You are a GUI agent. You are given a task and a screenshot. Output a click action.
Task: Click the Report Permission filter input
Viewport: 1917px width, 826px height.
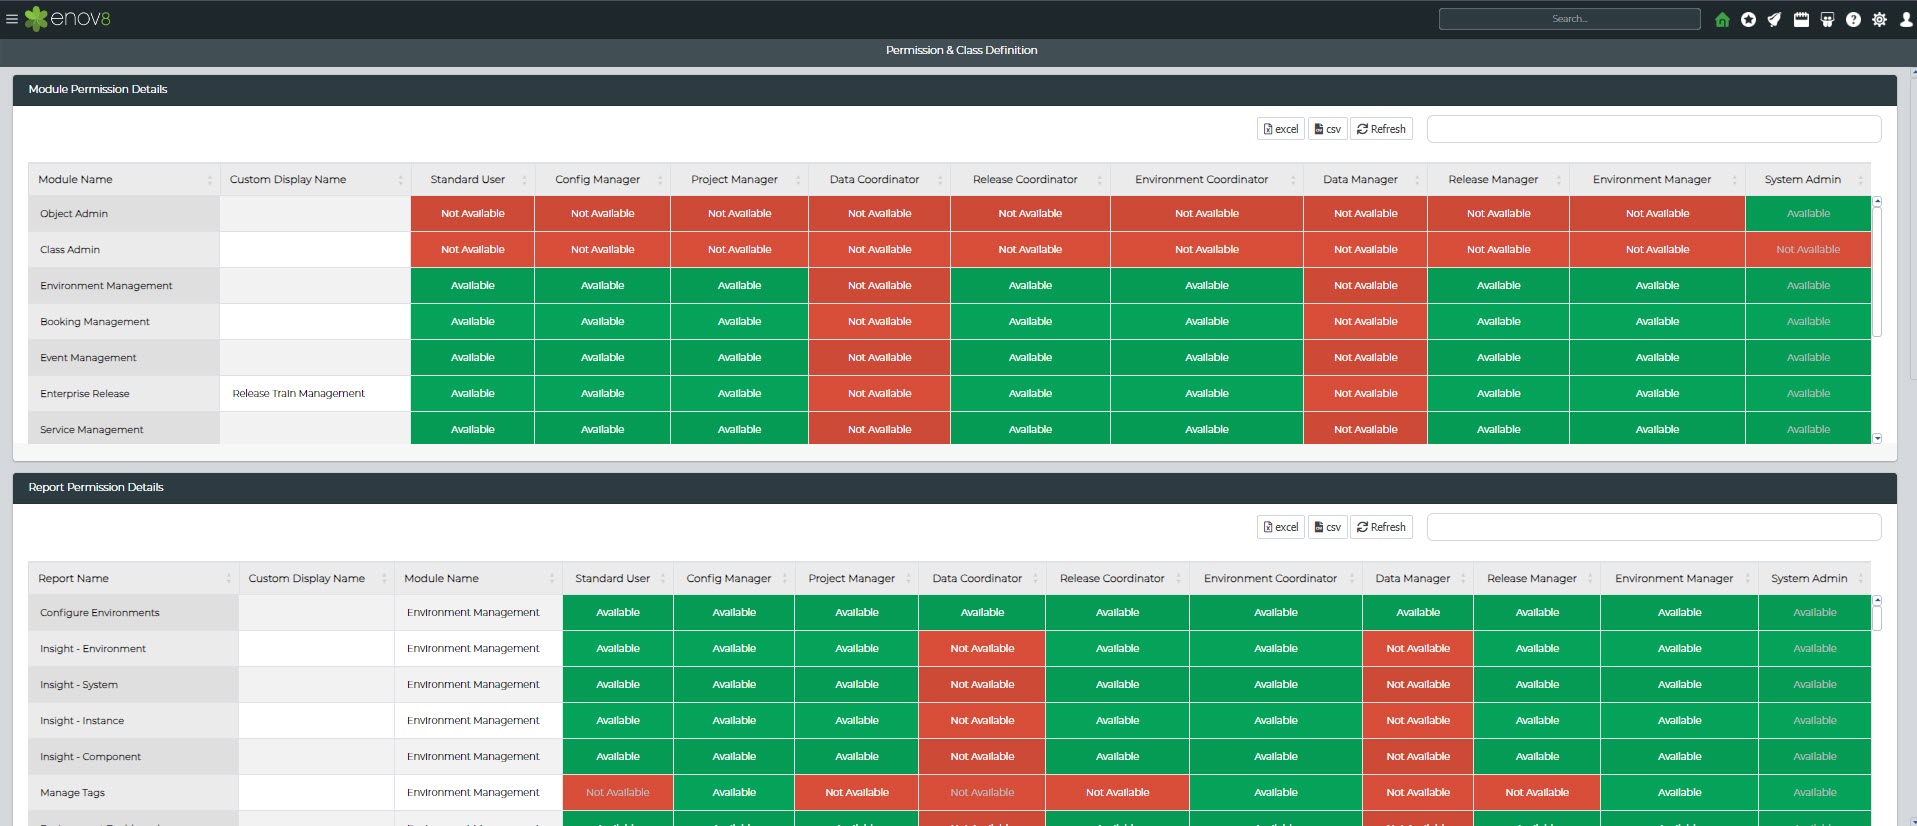tap(1654, 527)
